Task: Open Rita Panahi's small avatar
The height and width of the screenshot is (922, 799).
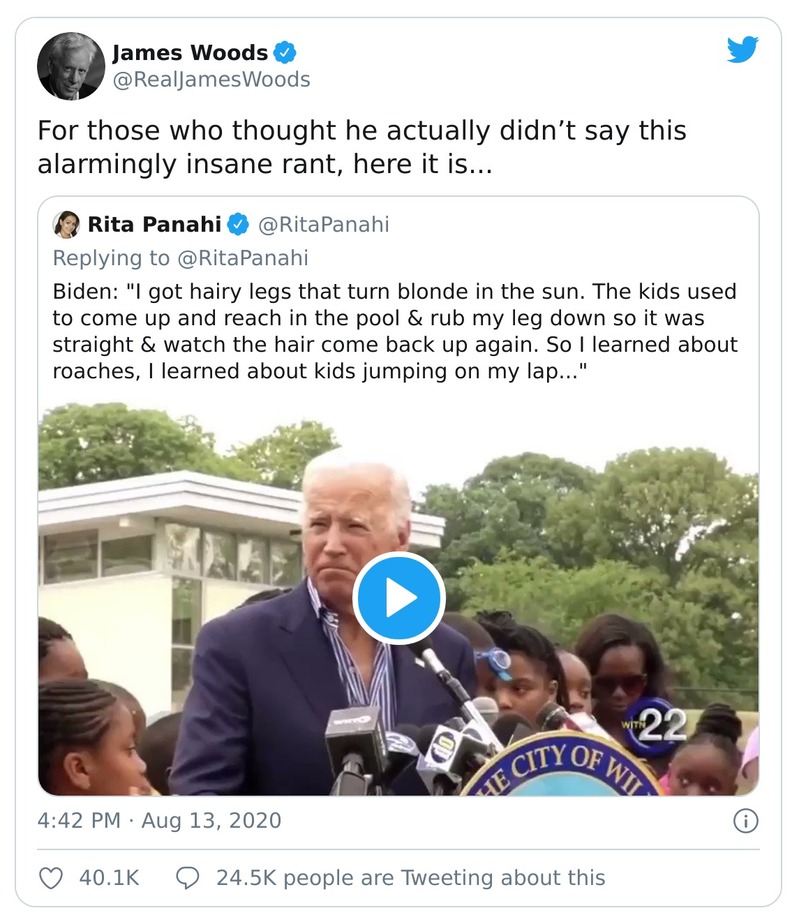Action: click(67, 224)
